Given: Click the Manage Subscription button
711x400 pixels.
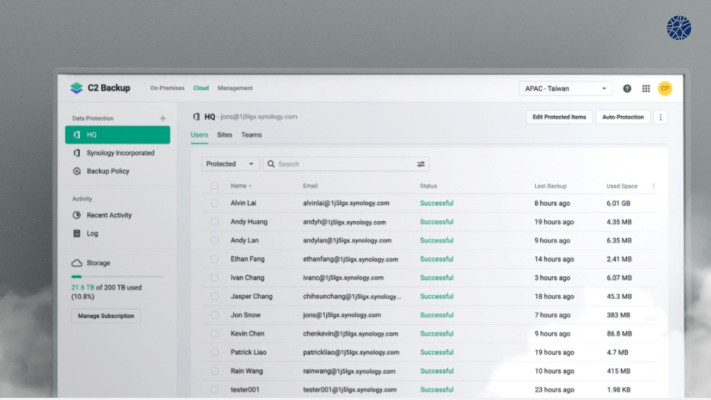Looking at the screenshot, I should [106, 316].
